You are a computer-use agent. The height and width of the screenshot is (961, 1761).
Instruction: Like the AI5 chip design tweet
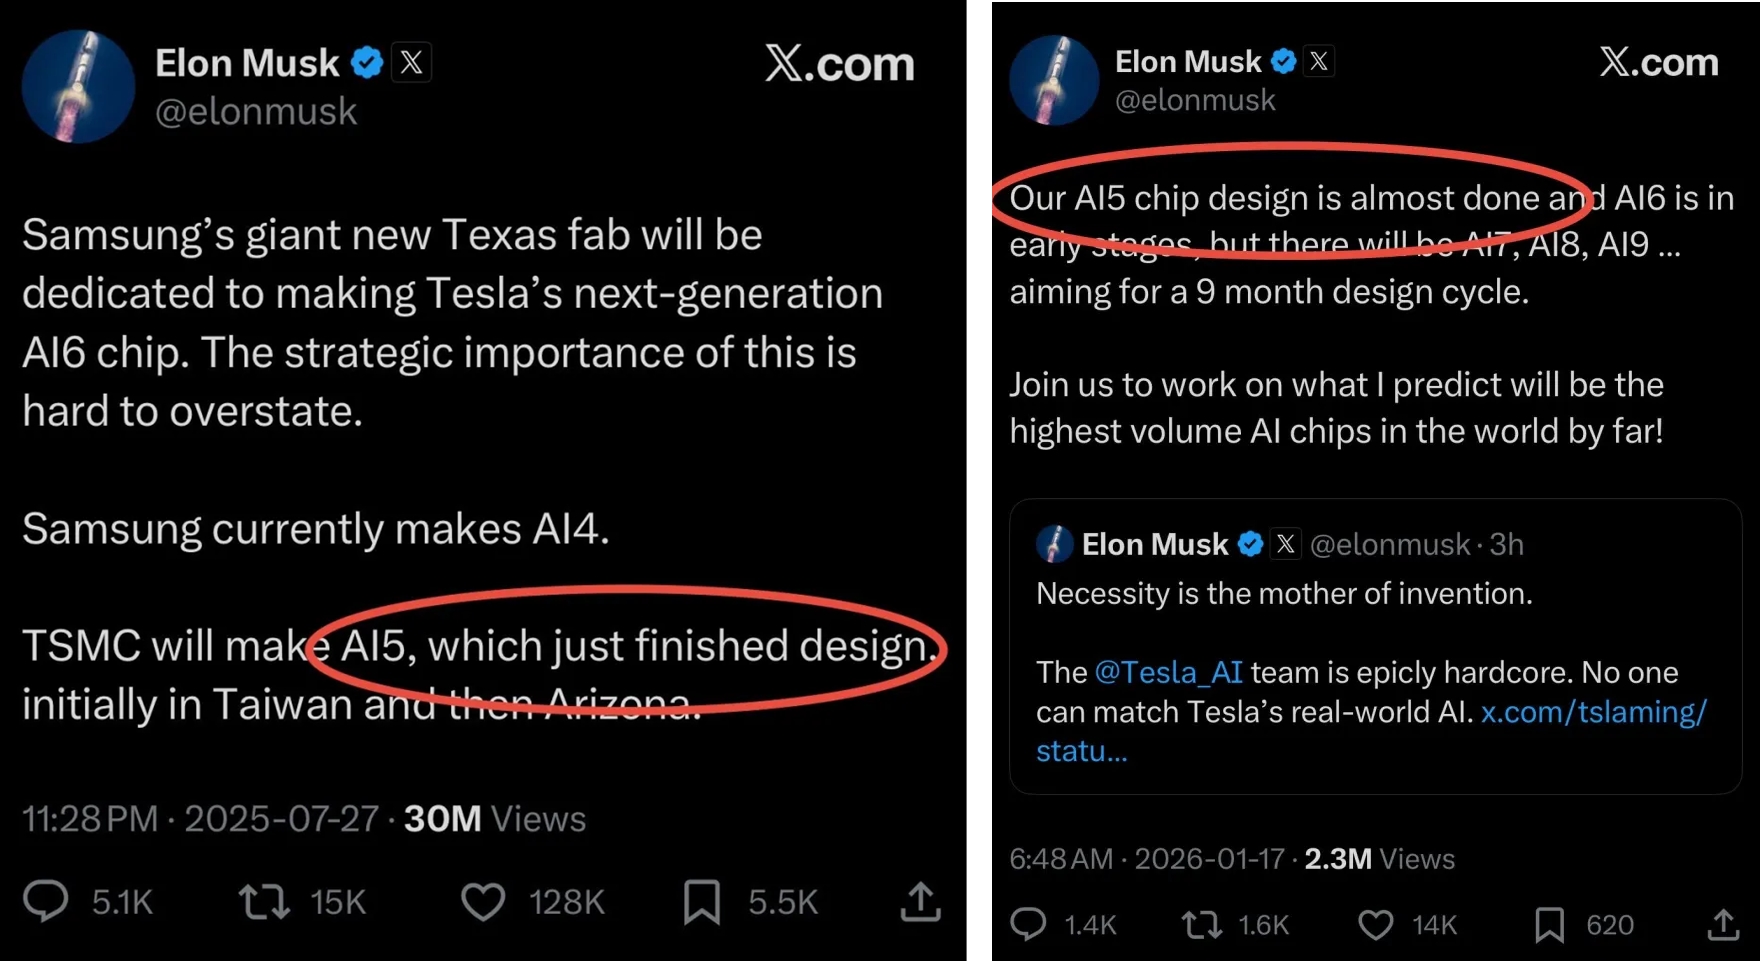coord(1380,924)
